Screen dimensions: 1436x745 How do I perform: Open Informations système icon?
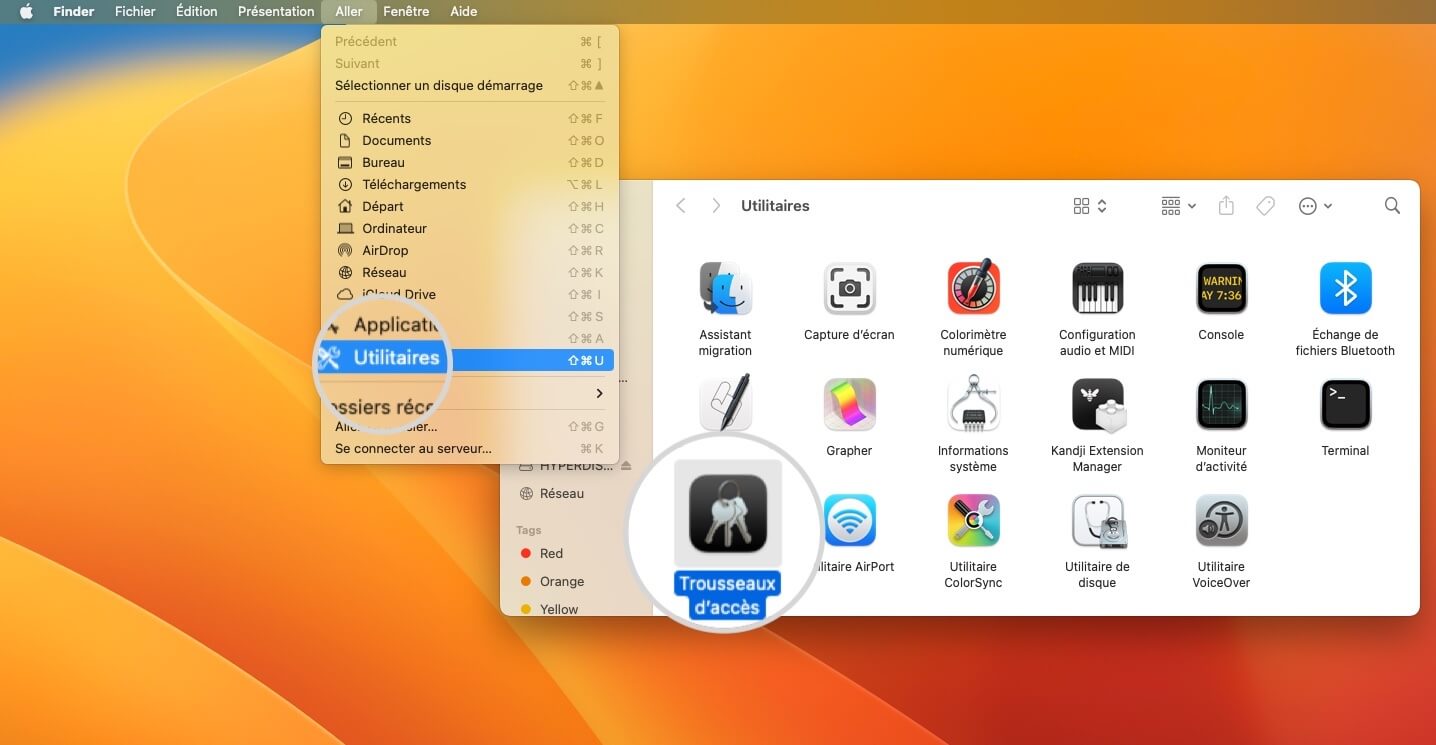(x=973, y=404)
